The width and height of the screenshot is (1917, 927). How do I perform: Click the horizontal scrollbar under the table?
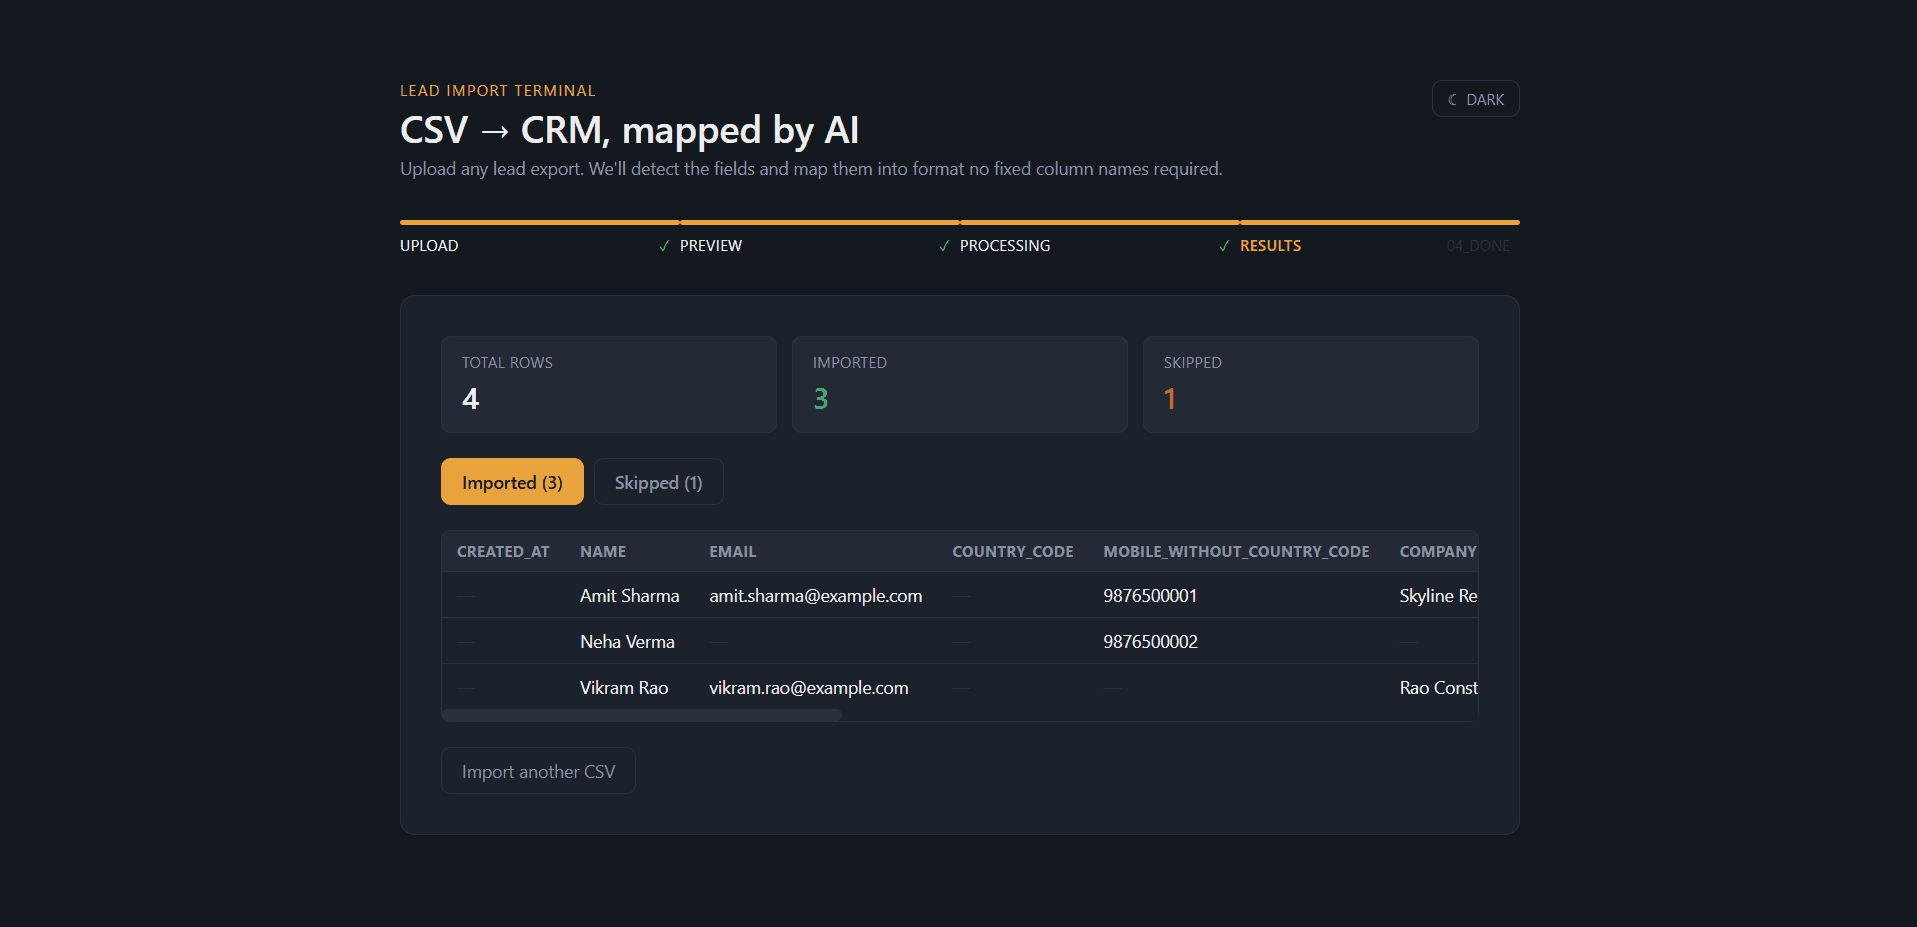pos(642,715)
